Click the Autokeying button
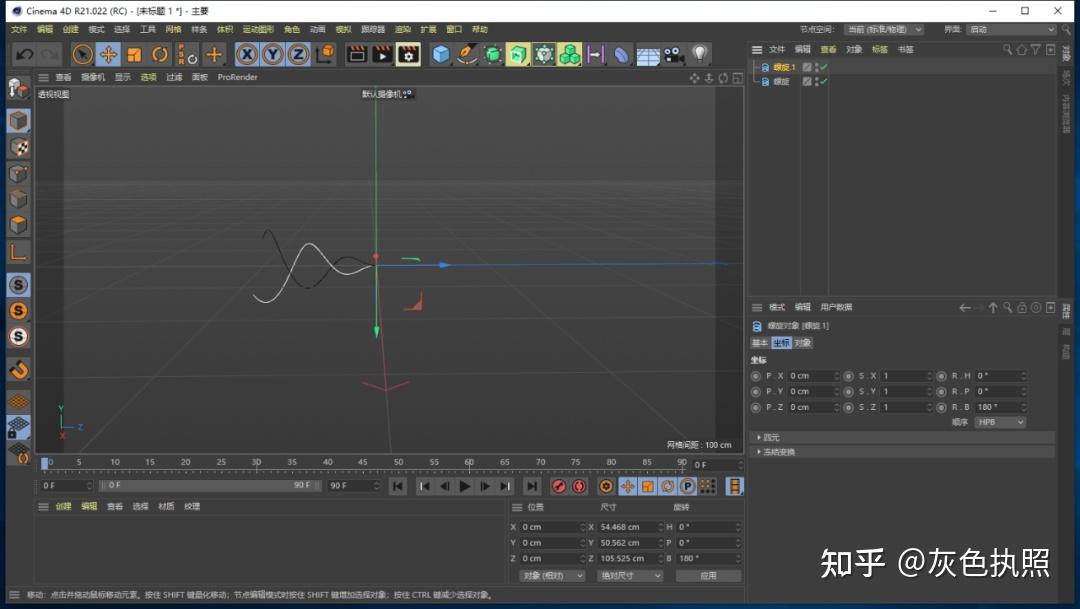 pyautogui.click(x=579, y=486)
